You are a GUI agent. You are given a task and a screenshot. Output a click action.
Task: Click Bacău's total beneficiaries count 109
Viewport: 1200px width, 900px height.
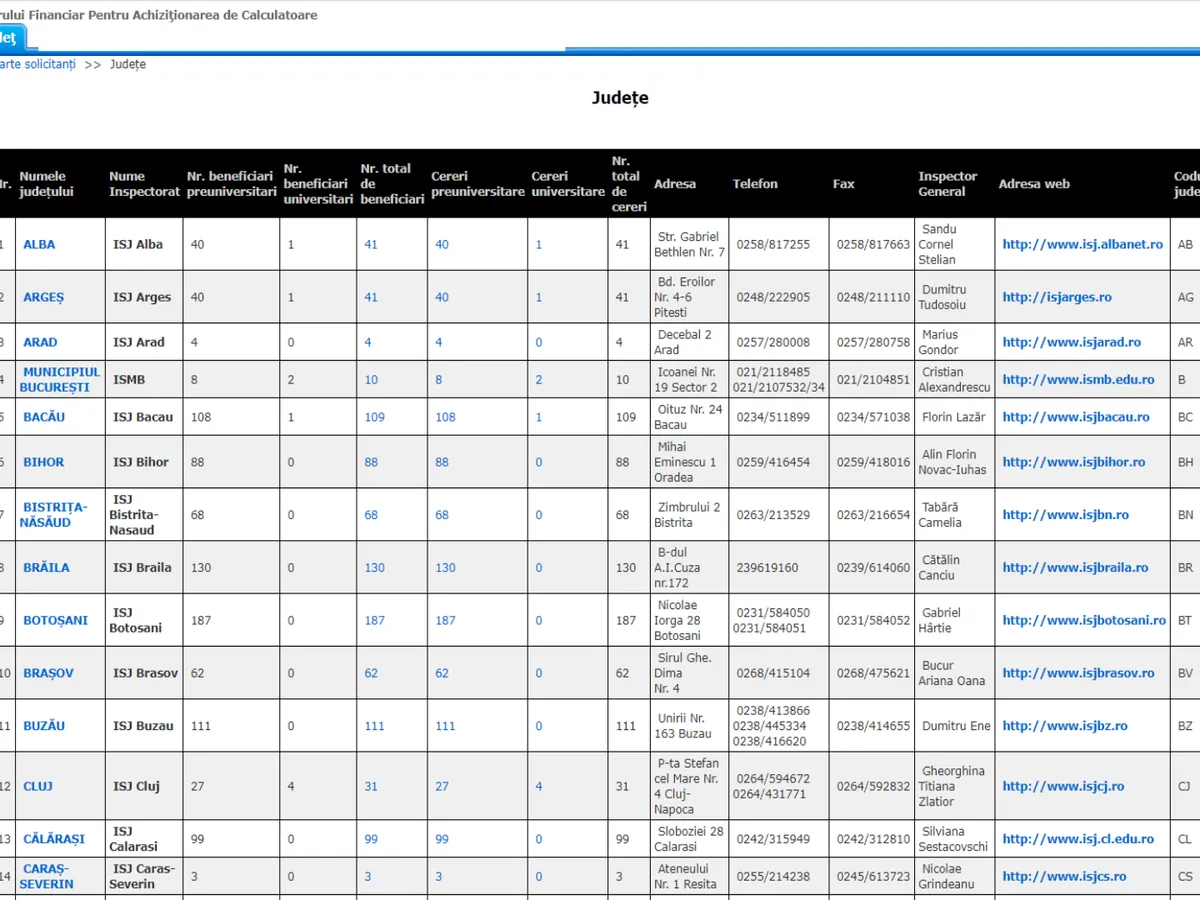[x=374, y=417]
